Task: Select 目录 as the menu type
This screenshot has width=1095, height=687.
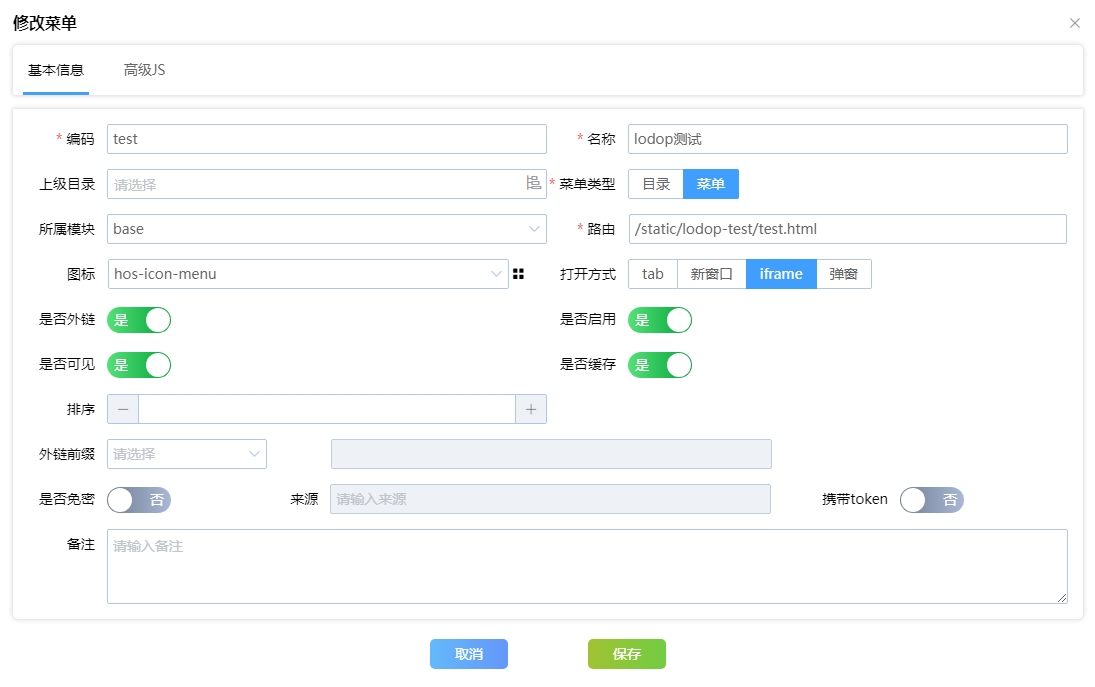Action: pyautogui.click(x=656, y=184)
